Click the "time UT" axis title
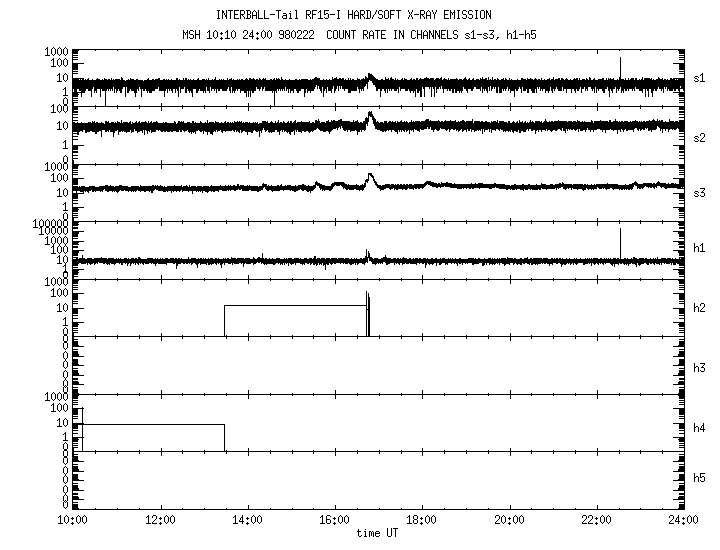Screen dimensions: 720x550 (x=377, y=533)
